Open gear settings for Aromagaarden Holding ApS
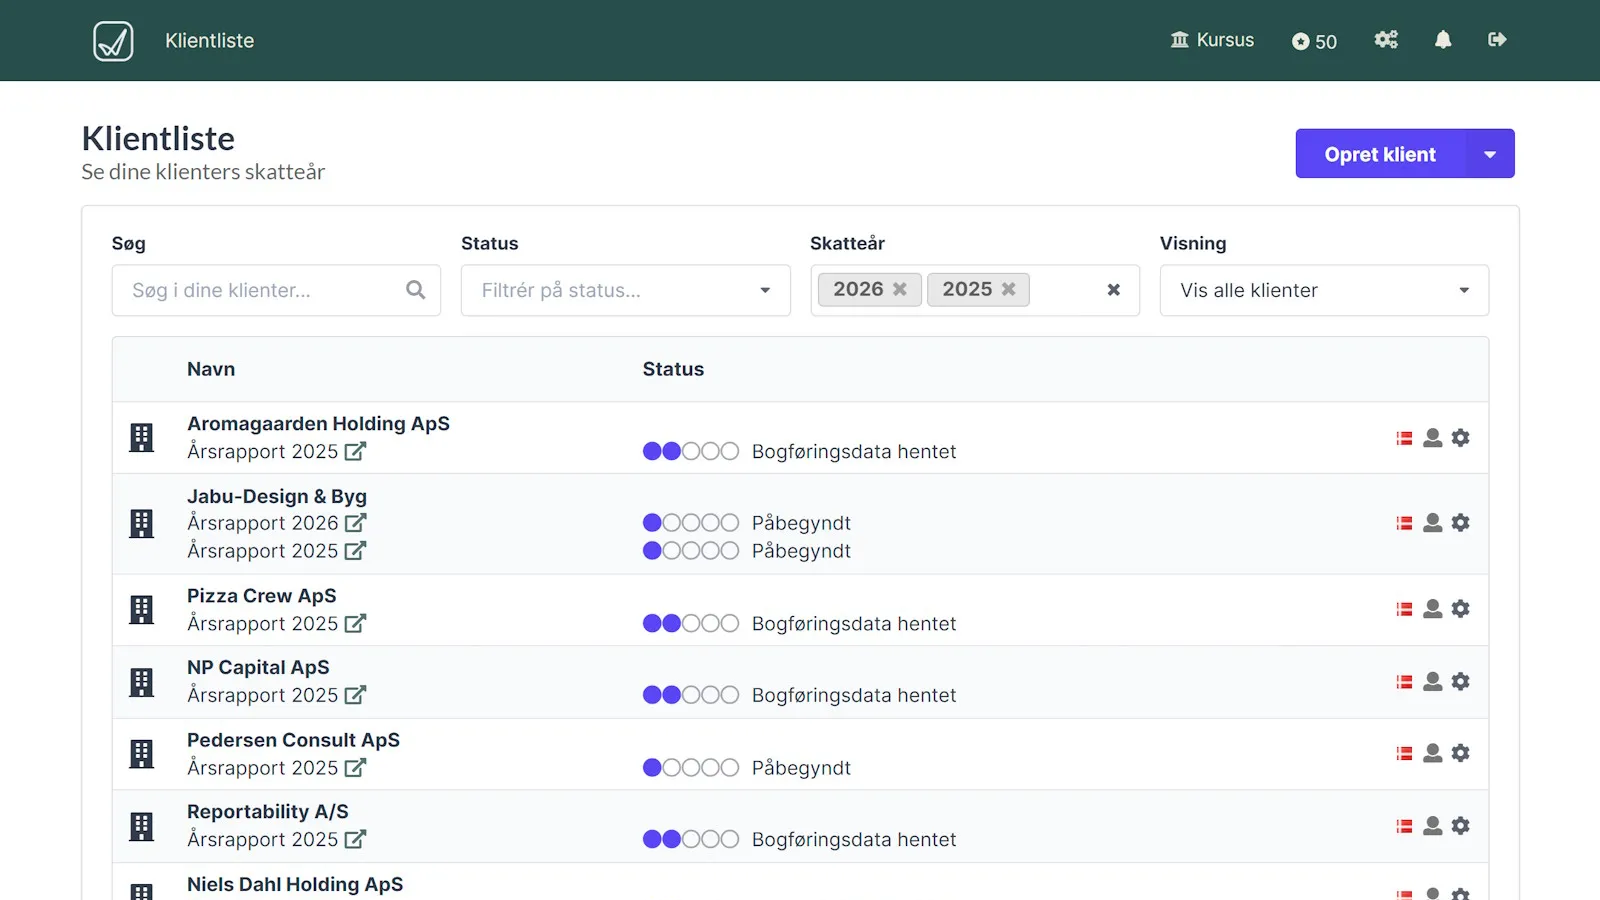The image size is (1600, 900). coord(1461,438)
